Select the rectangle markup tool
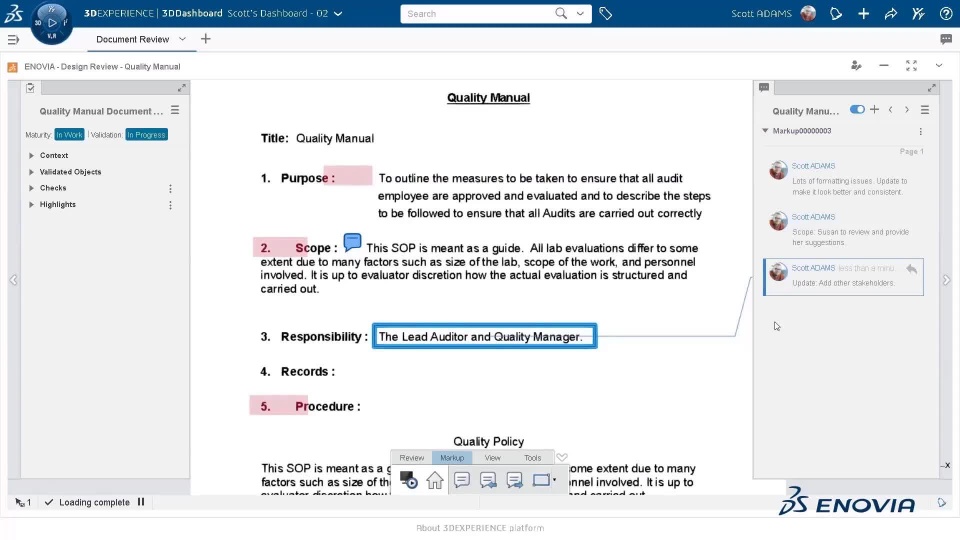Image resolution: width=960 pixels, height=540 pixels. tap(541, 480)
